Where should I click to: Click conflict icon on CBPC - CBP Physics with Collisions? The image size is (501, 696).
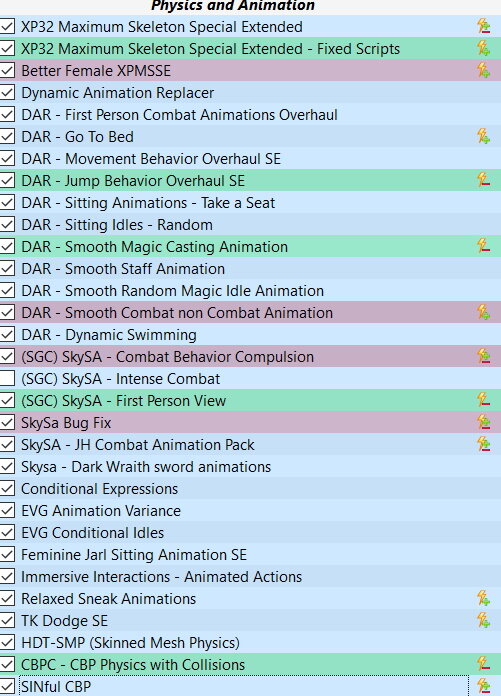point(484,664)
